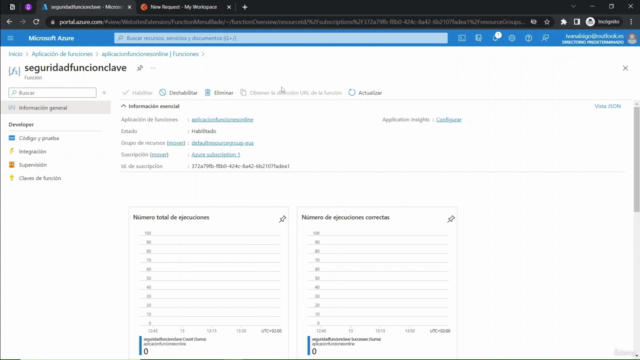This screenshot has height=360, width=640.
Task: Click mover next to Grupo de recursos
Action: click(176, 143)
